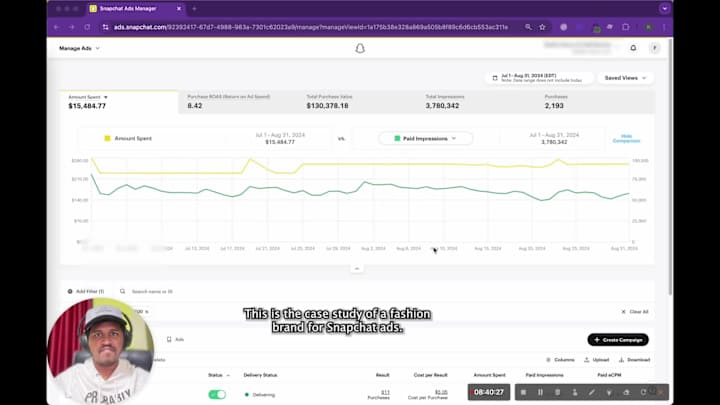Click the webcam overlay thumbnail
Screen dimensions: 720x405
click(x=101, y=351)
